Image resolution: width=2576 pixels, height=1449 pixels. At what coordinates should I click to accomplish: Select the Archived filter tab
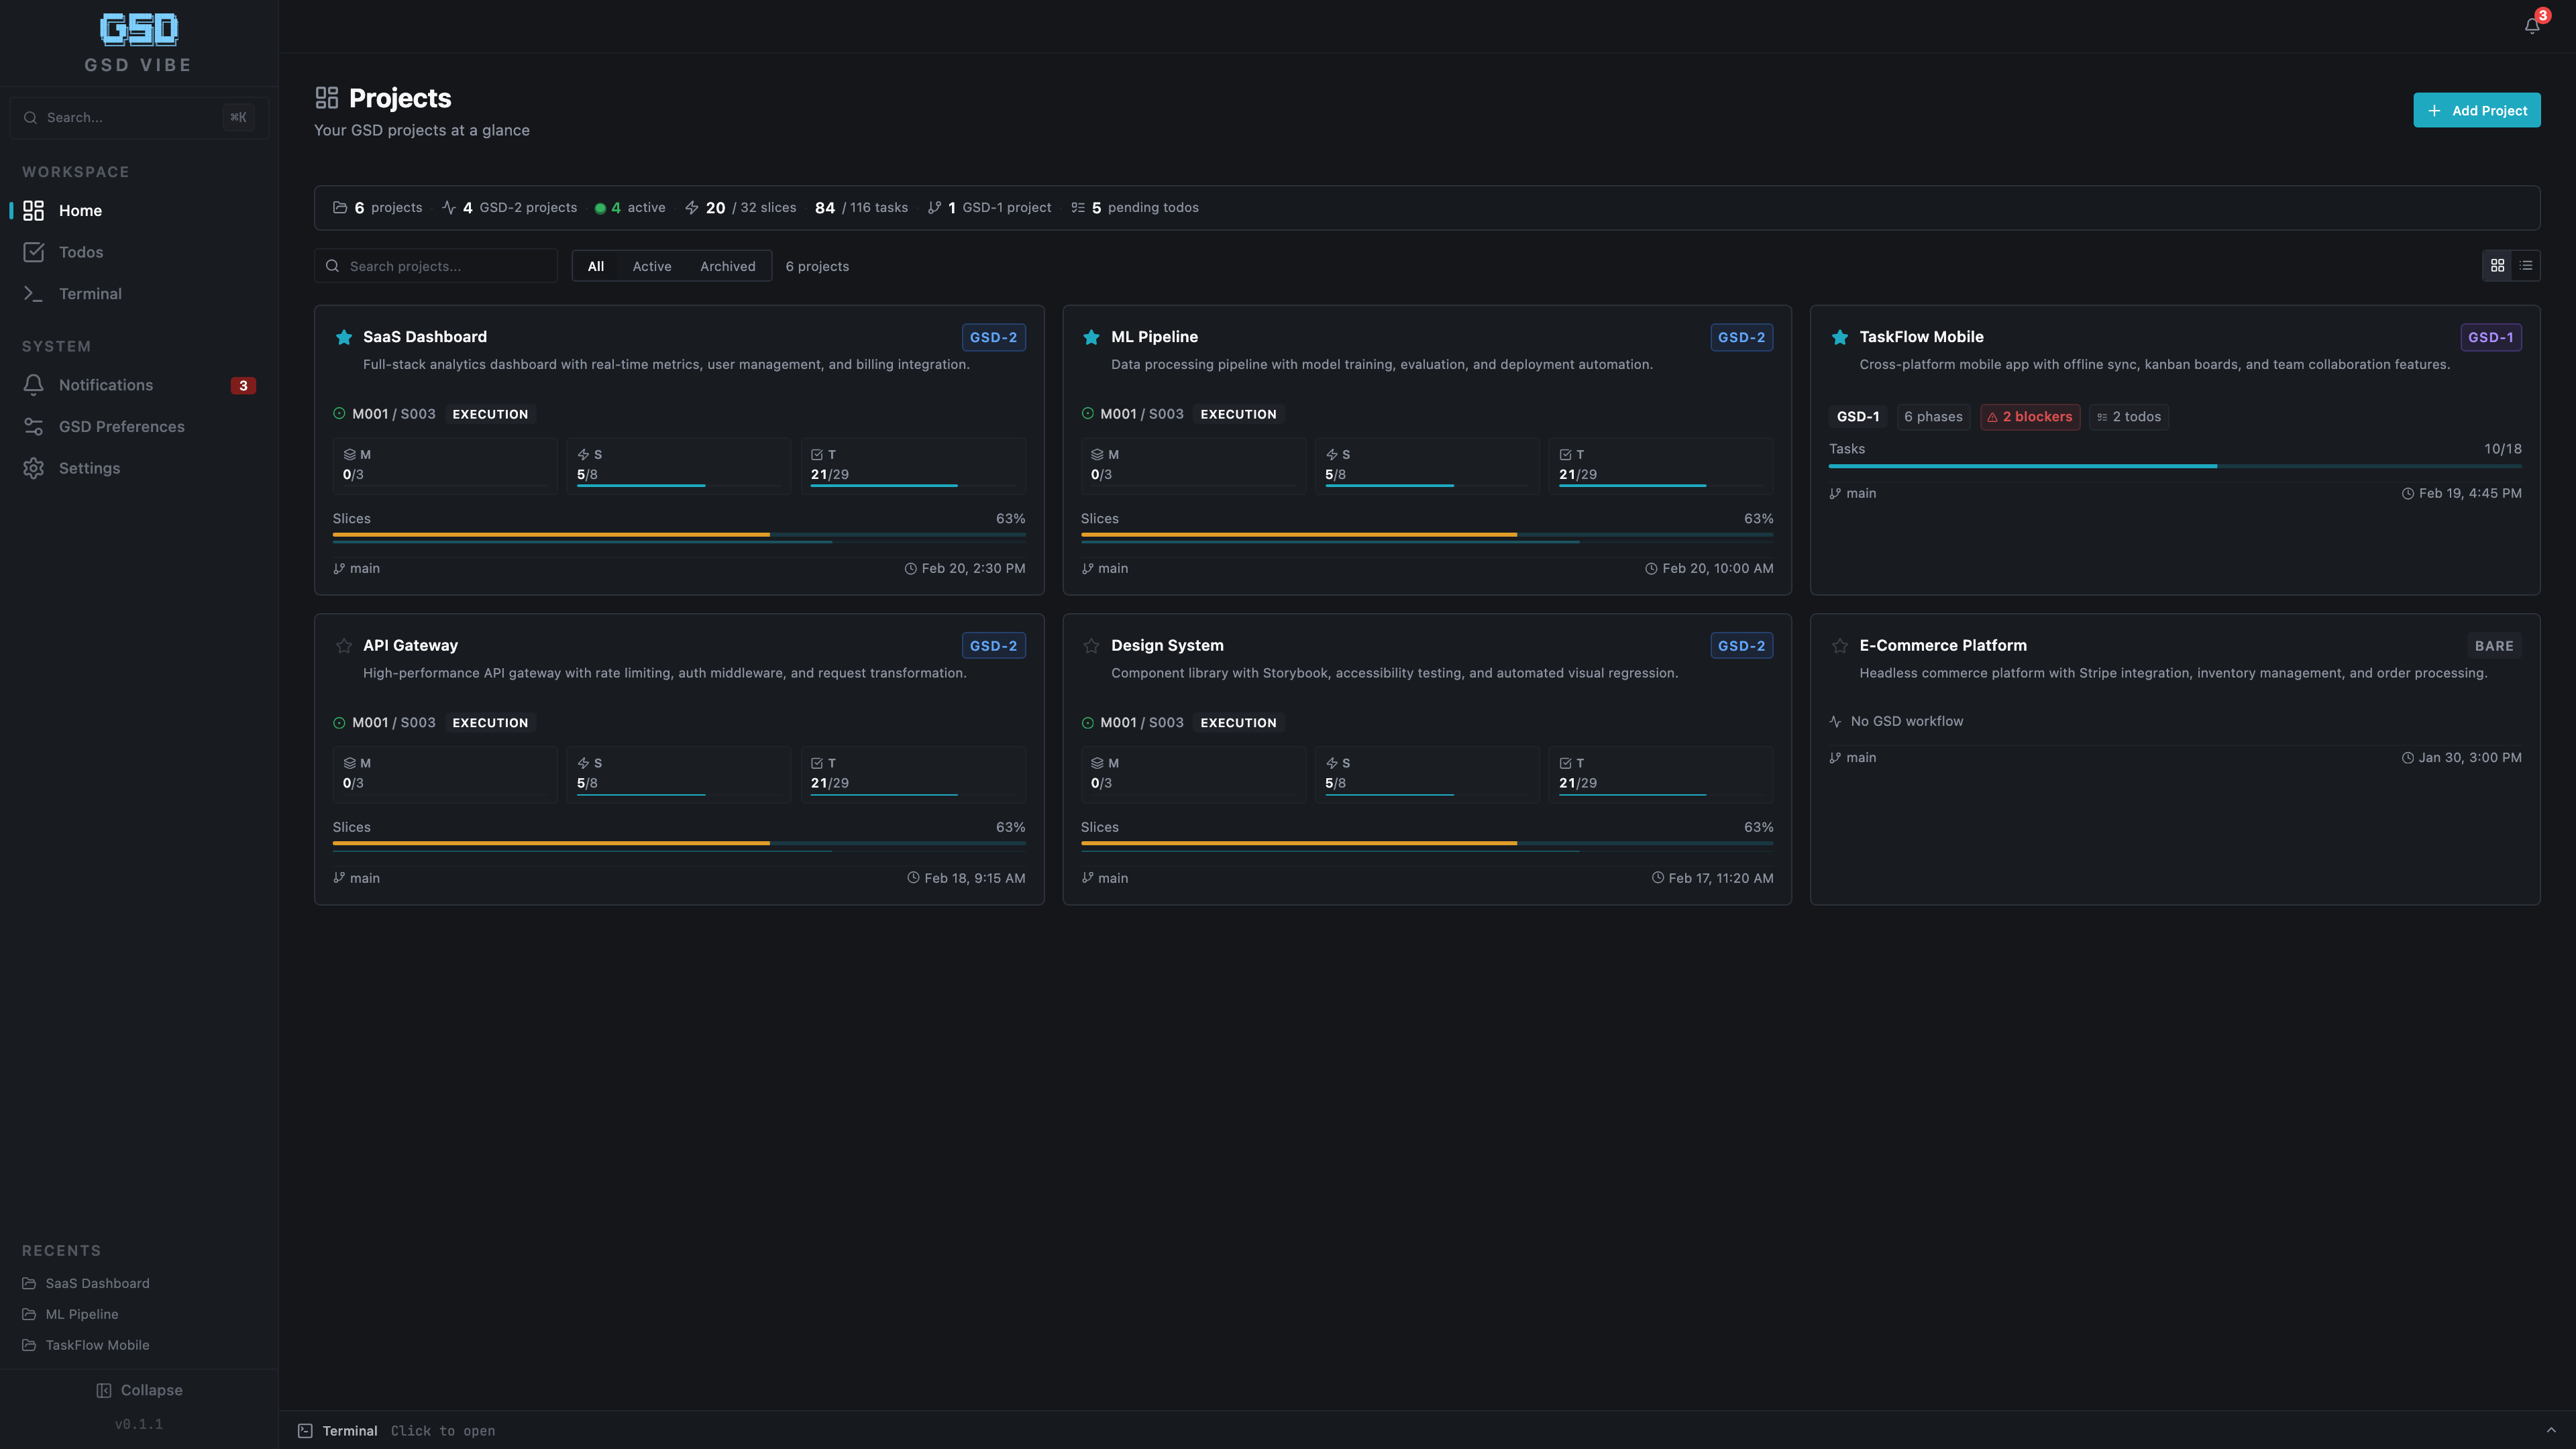[728, 265]
